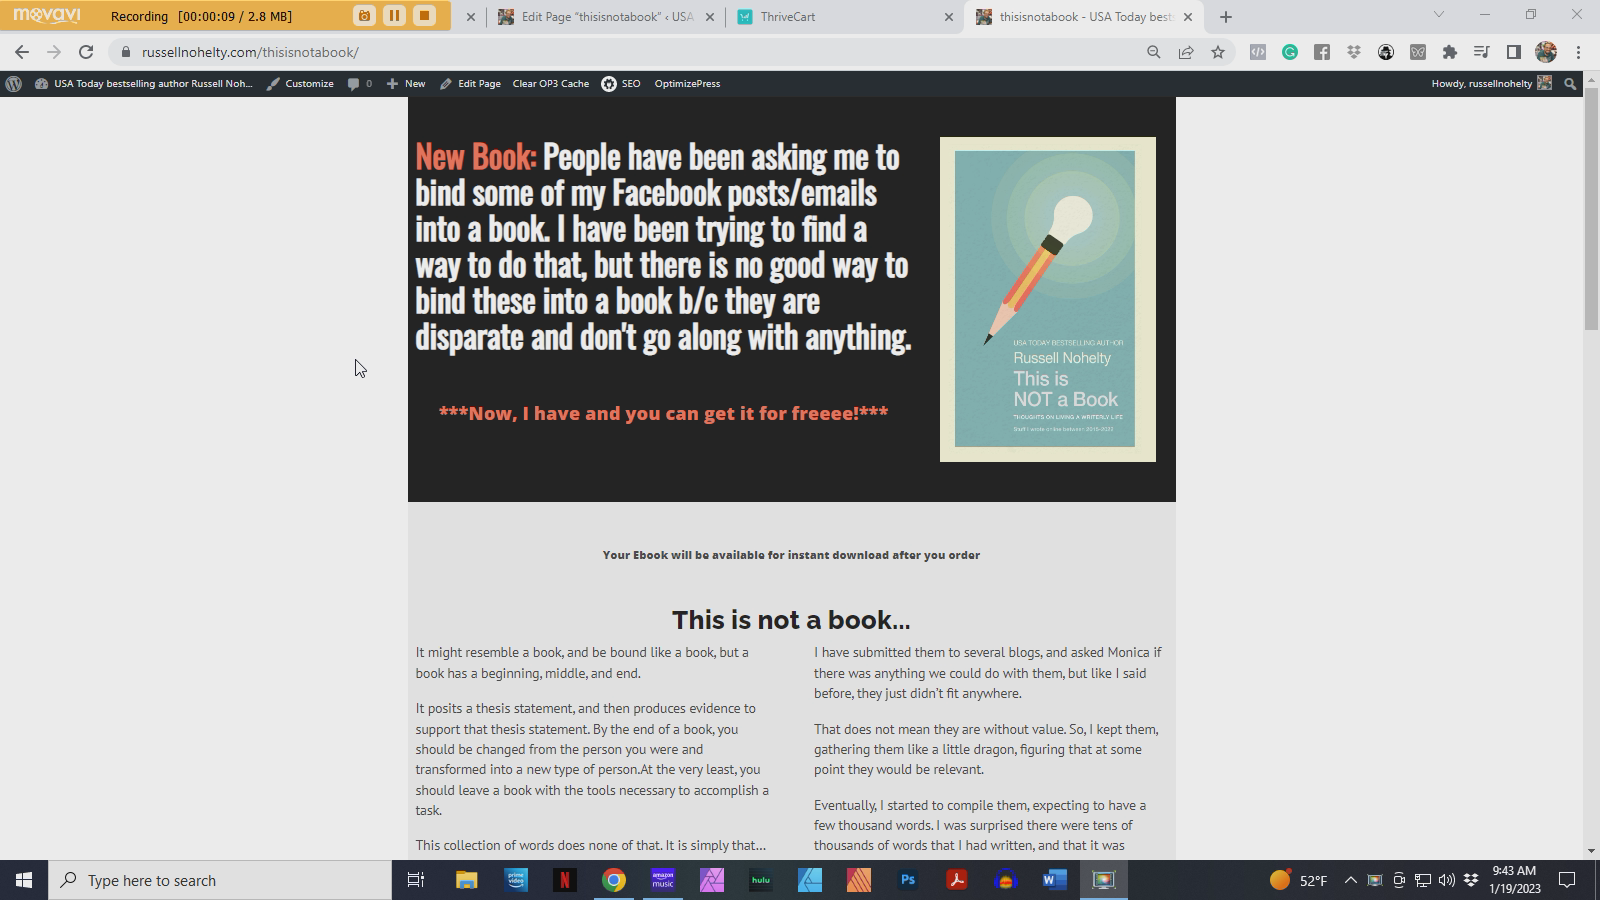
Task: Open the Grammarly extension
Action: tap(1290, 52)
